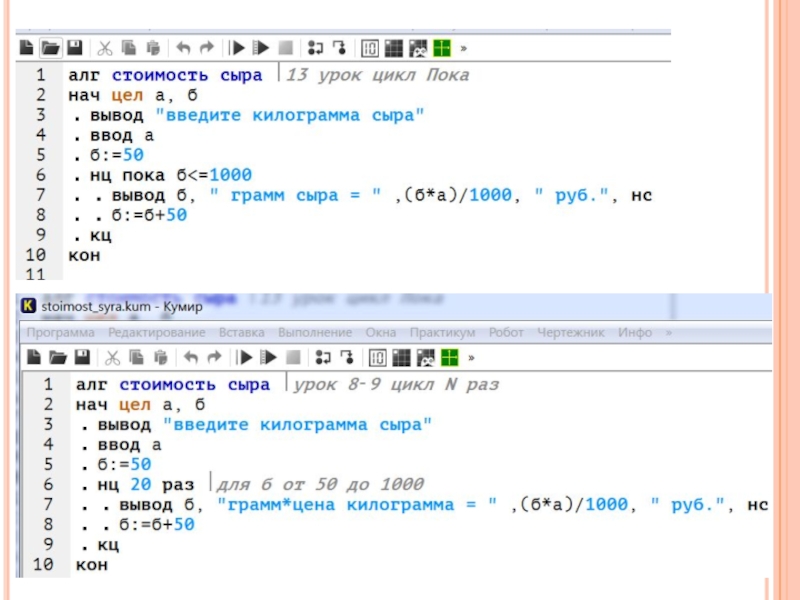Click Paste icon in upper Kumir toolbar
800x600 pixels.
click(x=153, y=48)
